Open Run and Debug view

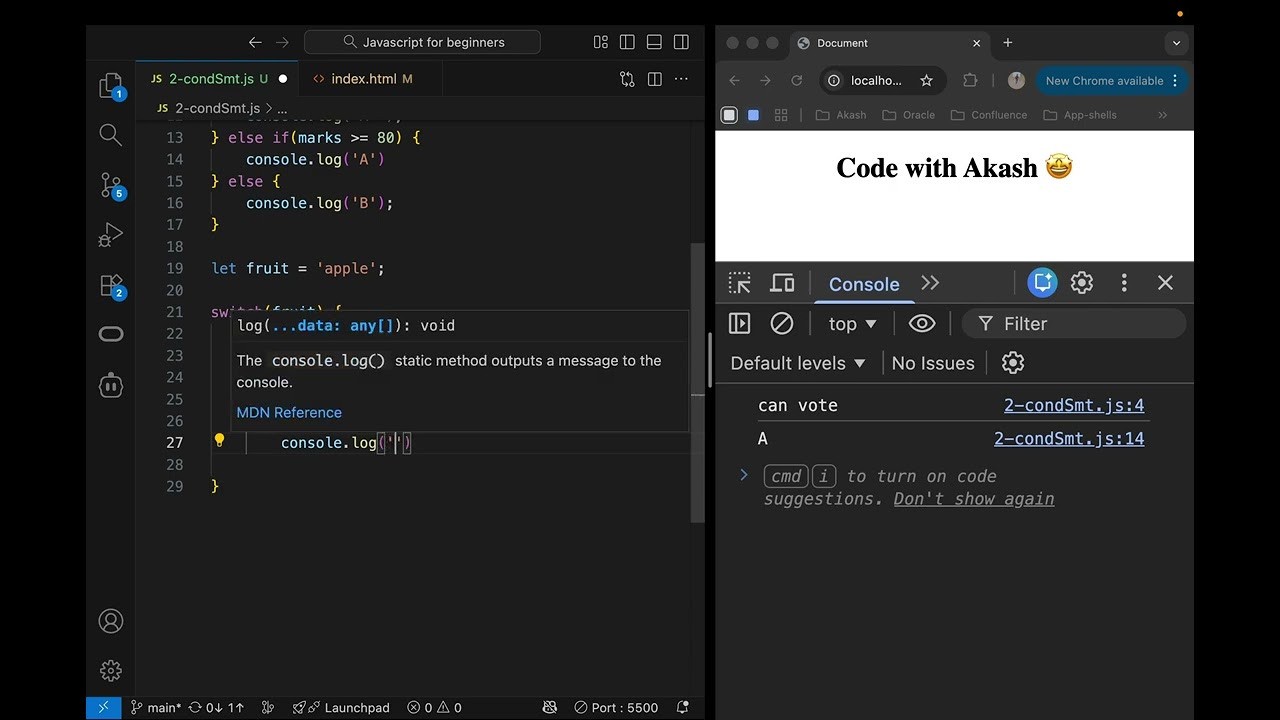111,235
